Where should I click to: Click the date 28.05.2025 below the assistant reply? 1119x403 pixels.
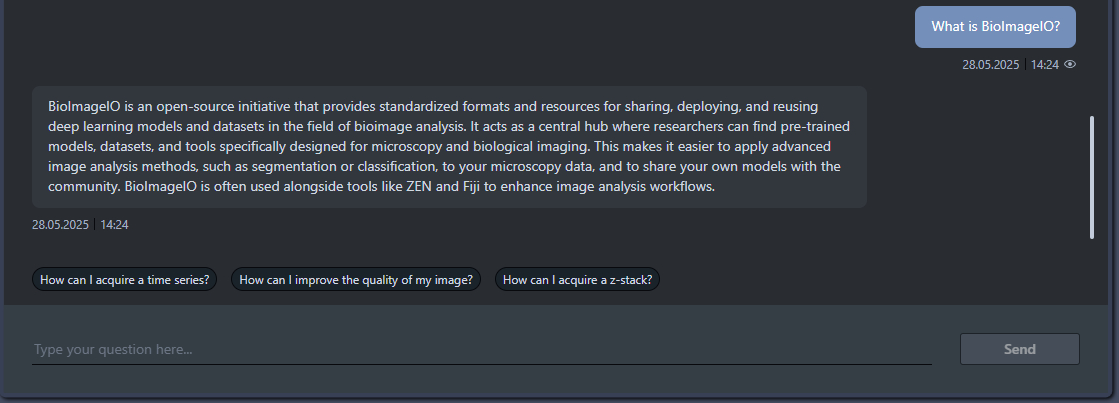(x=60, y=225)
